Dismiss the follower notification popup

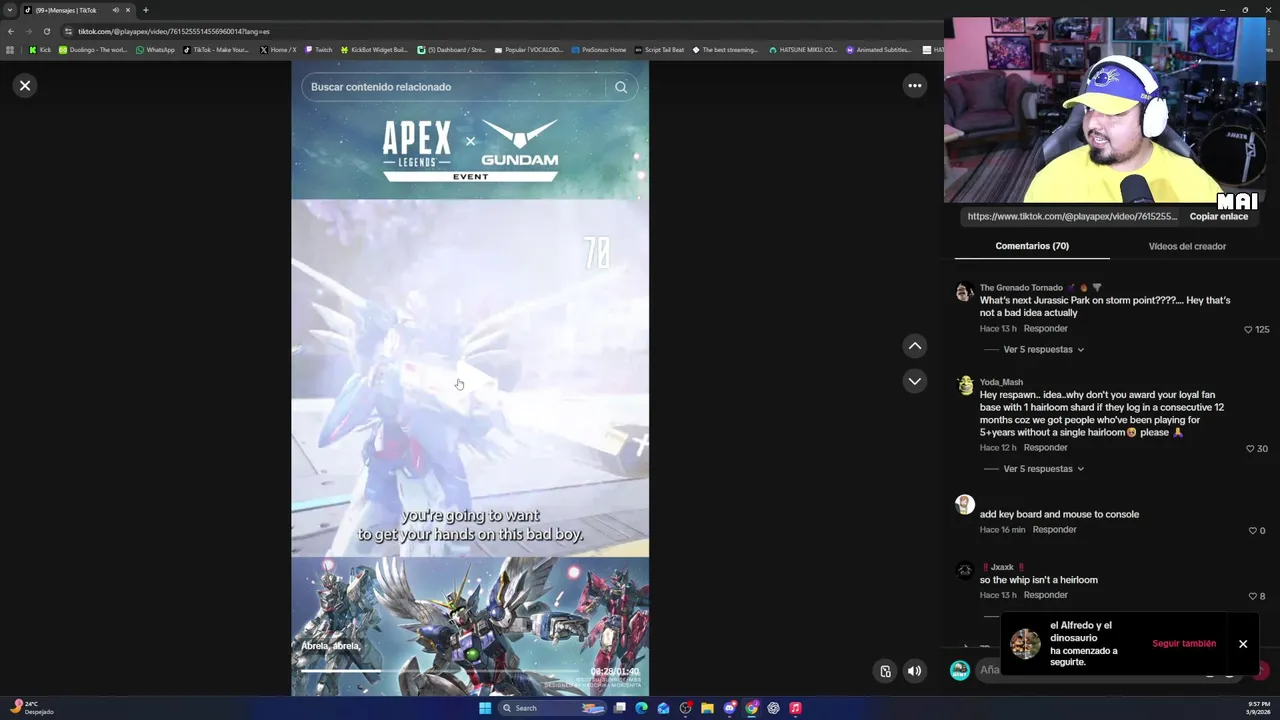coord(1243,644)
